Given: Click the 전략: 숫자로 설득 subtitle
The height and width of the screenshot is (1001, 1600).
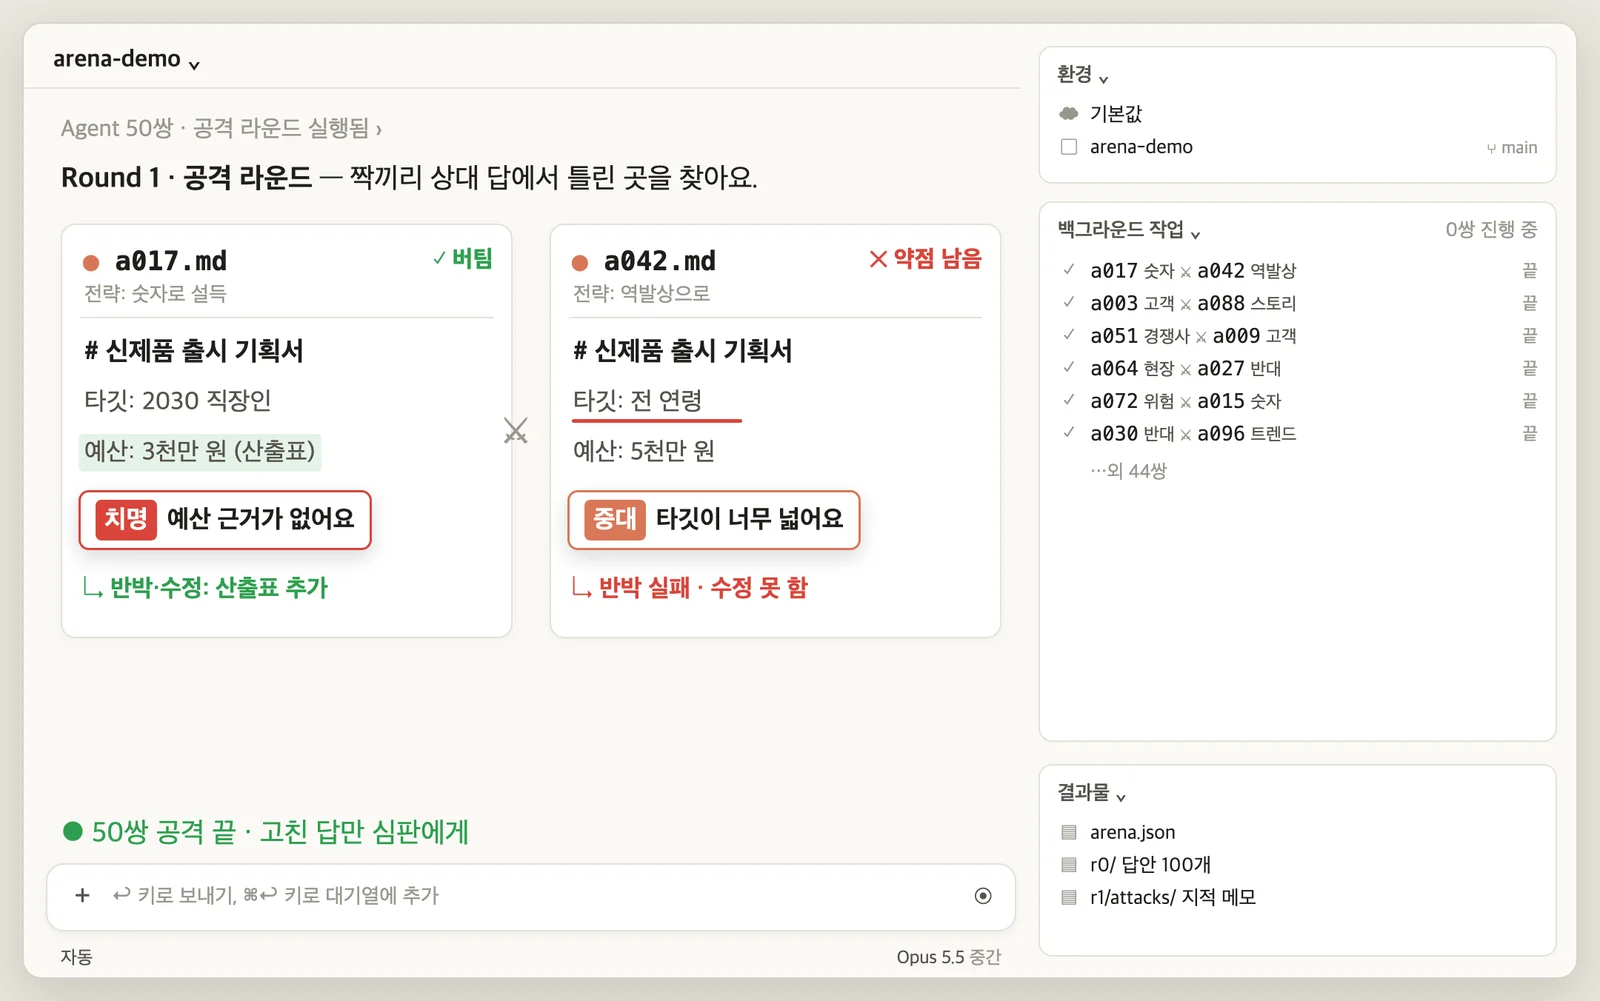Looking at the screenshot, I should click(x=155, y=294).
